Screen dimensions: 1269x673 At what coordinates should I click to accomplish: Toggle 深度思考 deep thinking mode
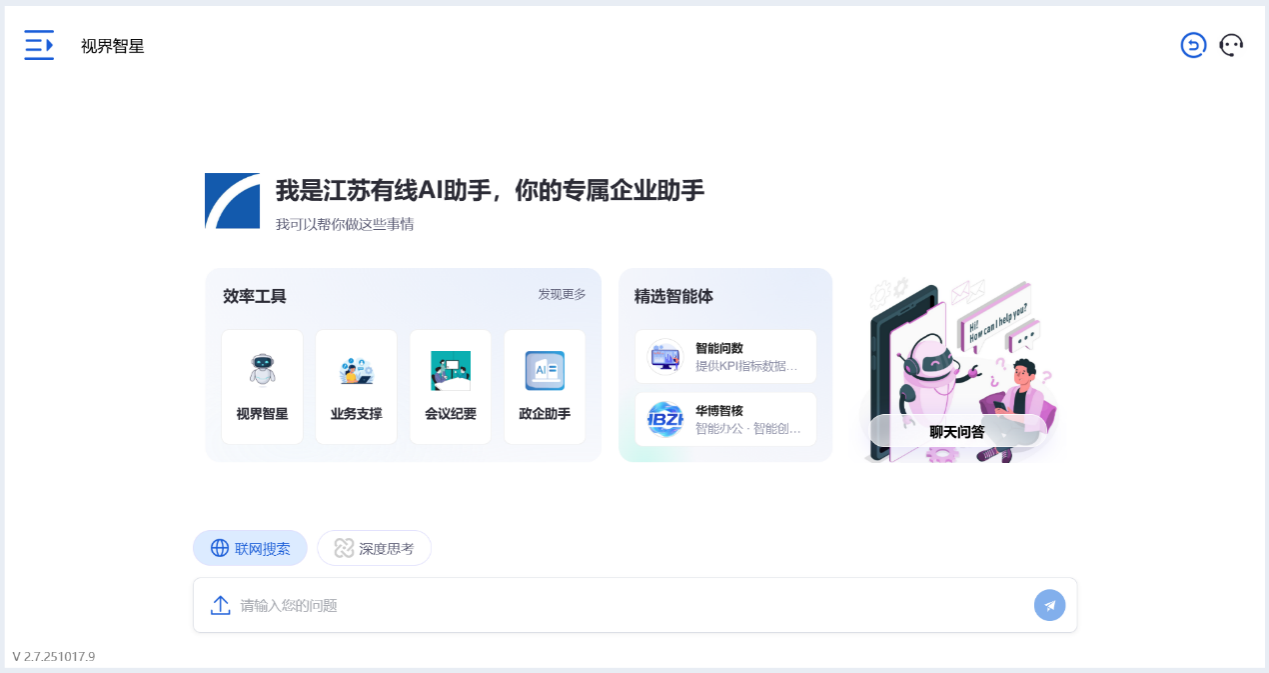[374, 548]
